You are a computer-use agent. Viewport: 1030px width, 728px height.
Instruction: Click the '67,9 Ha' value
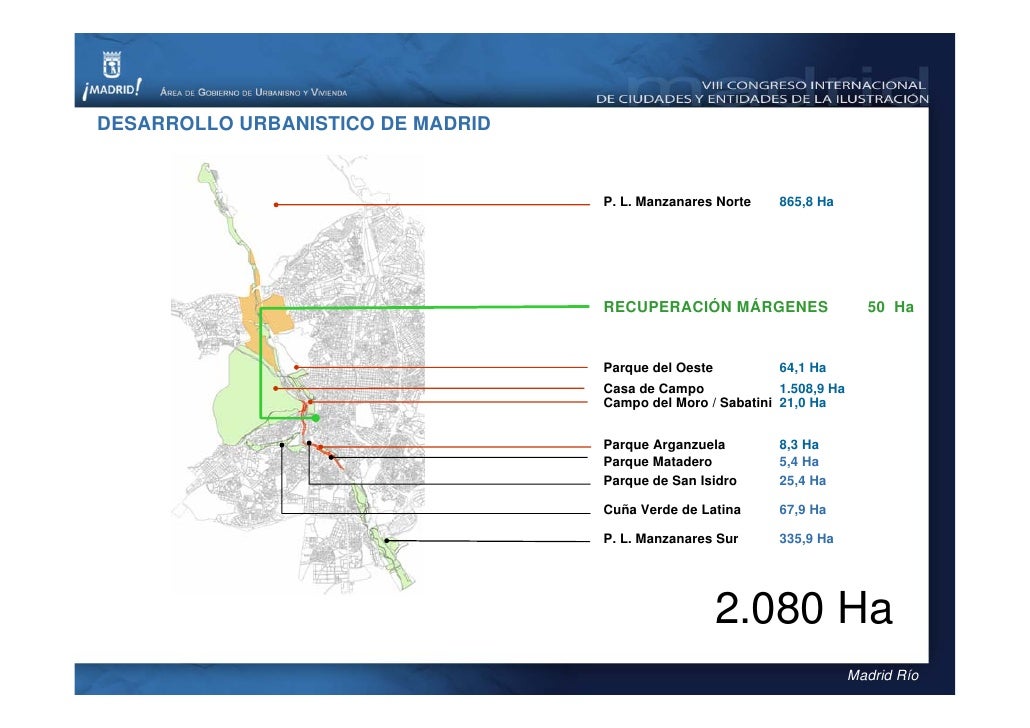pyautogui.click(x=802, y=510)
